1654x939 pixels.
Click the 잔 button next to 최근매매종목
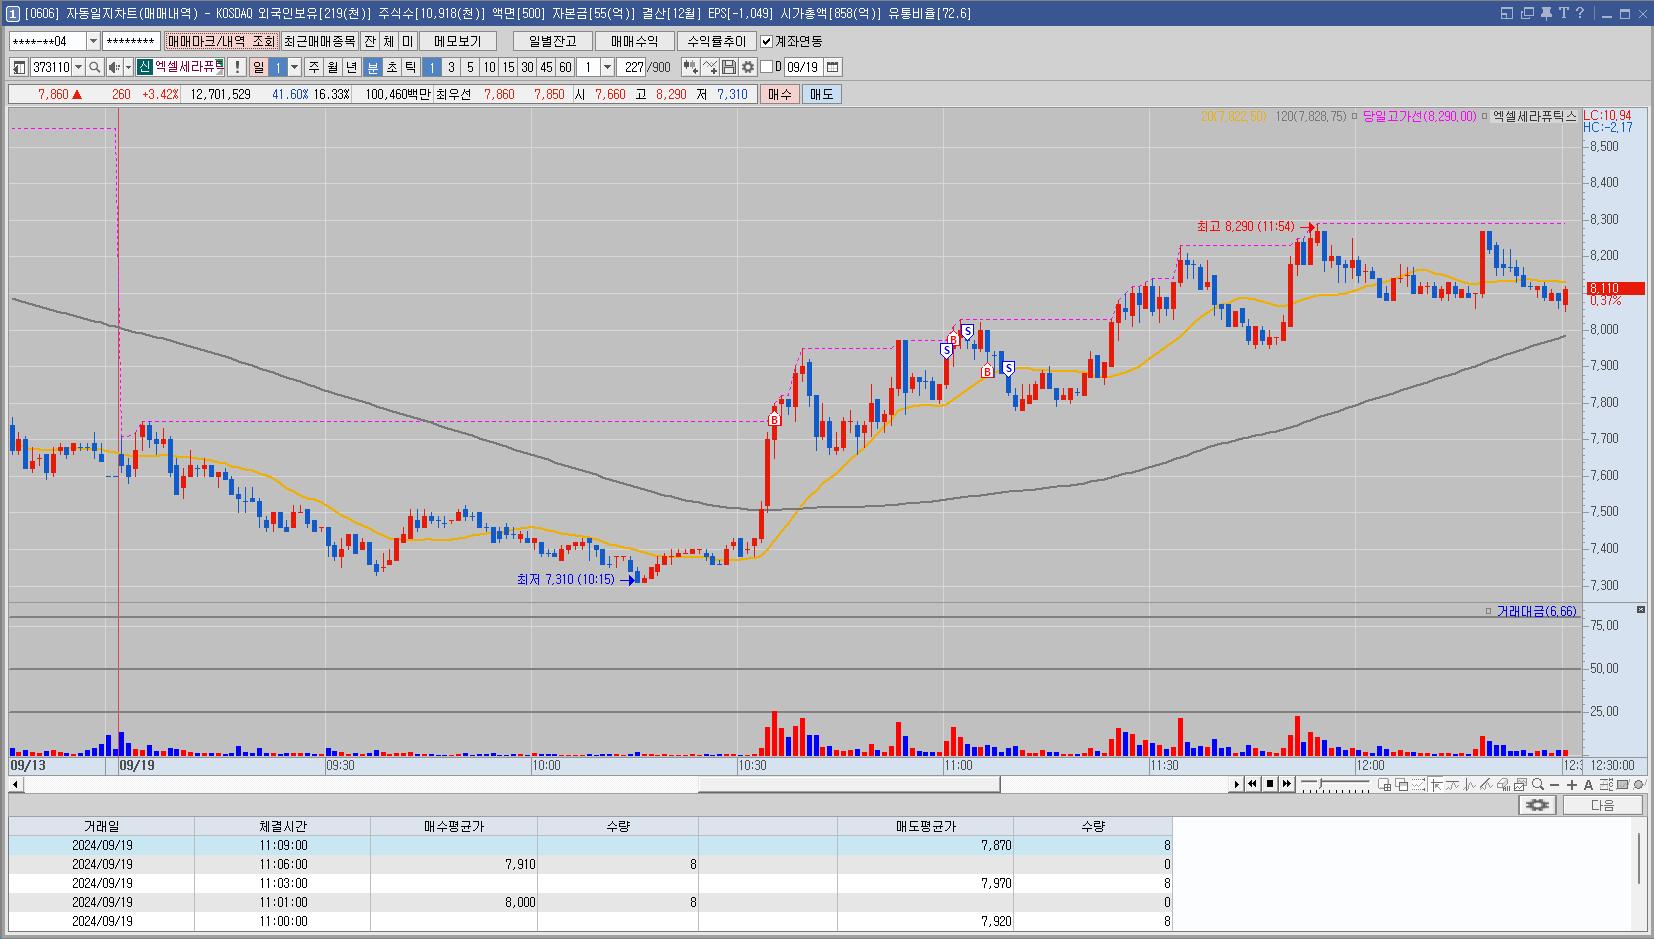pyautogui.click(x=370, y=41)
